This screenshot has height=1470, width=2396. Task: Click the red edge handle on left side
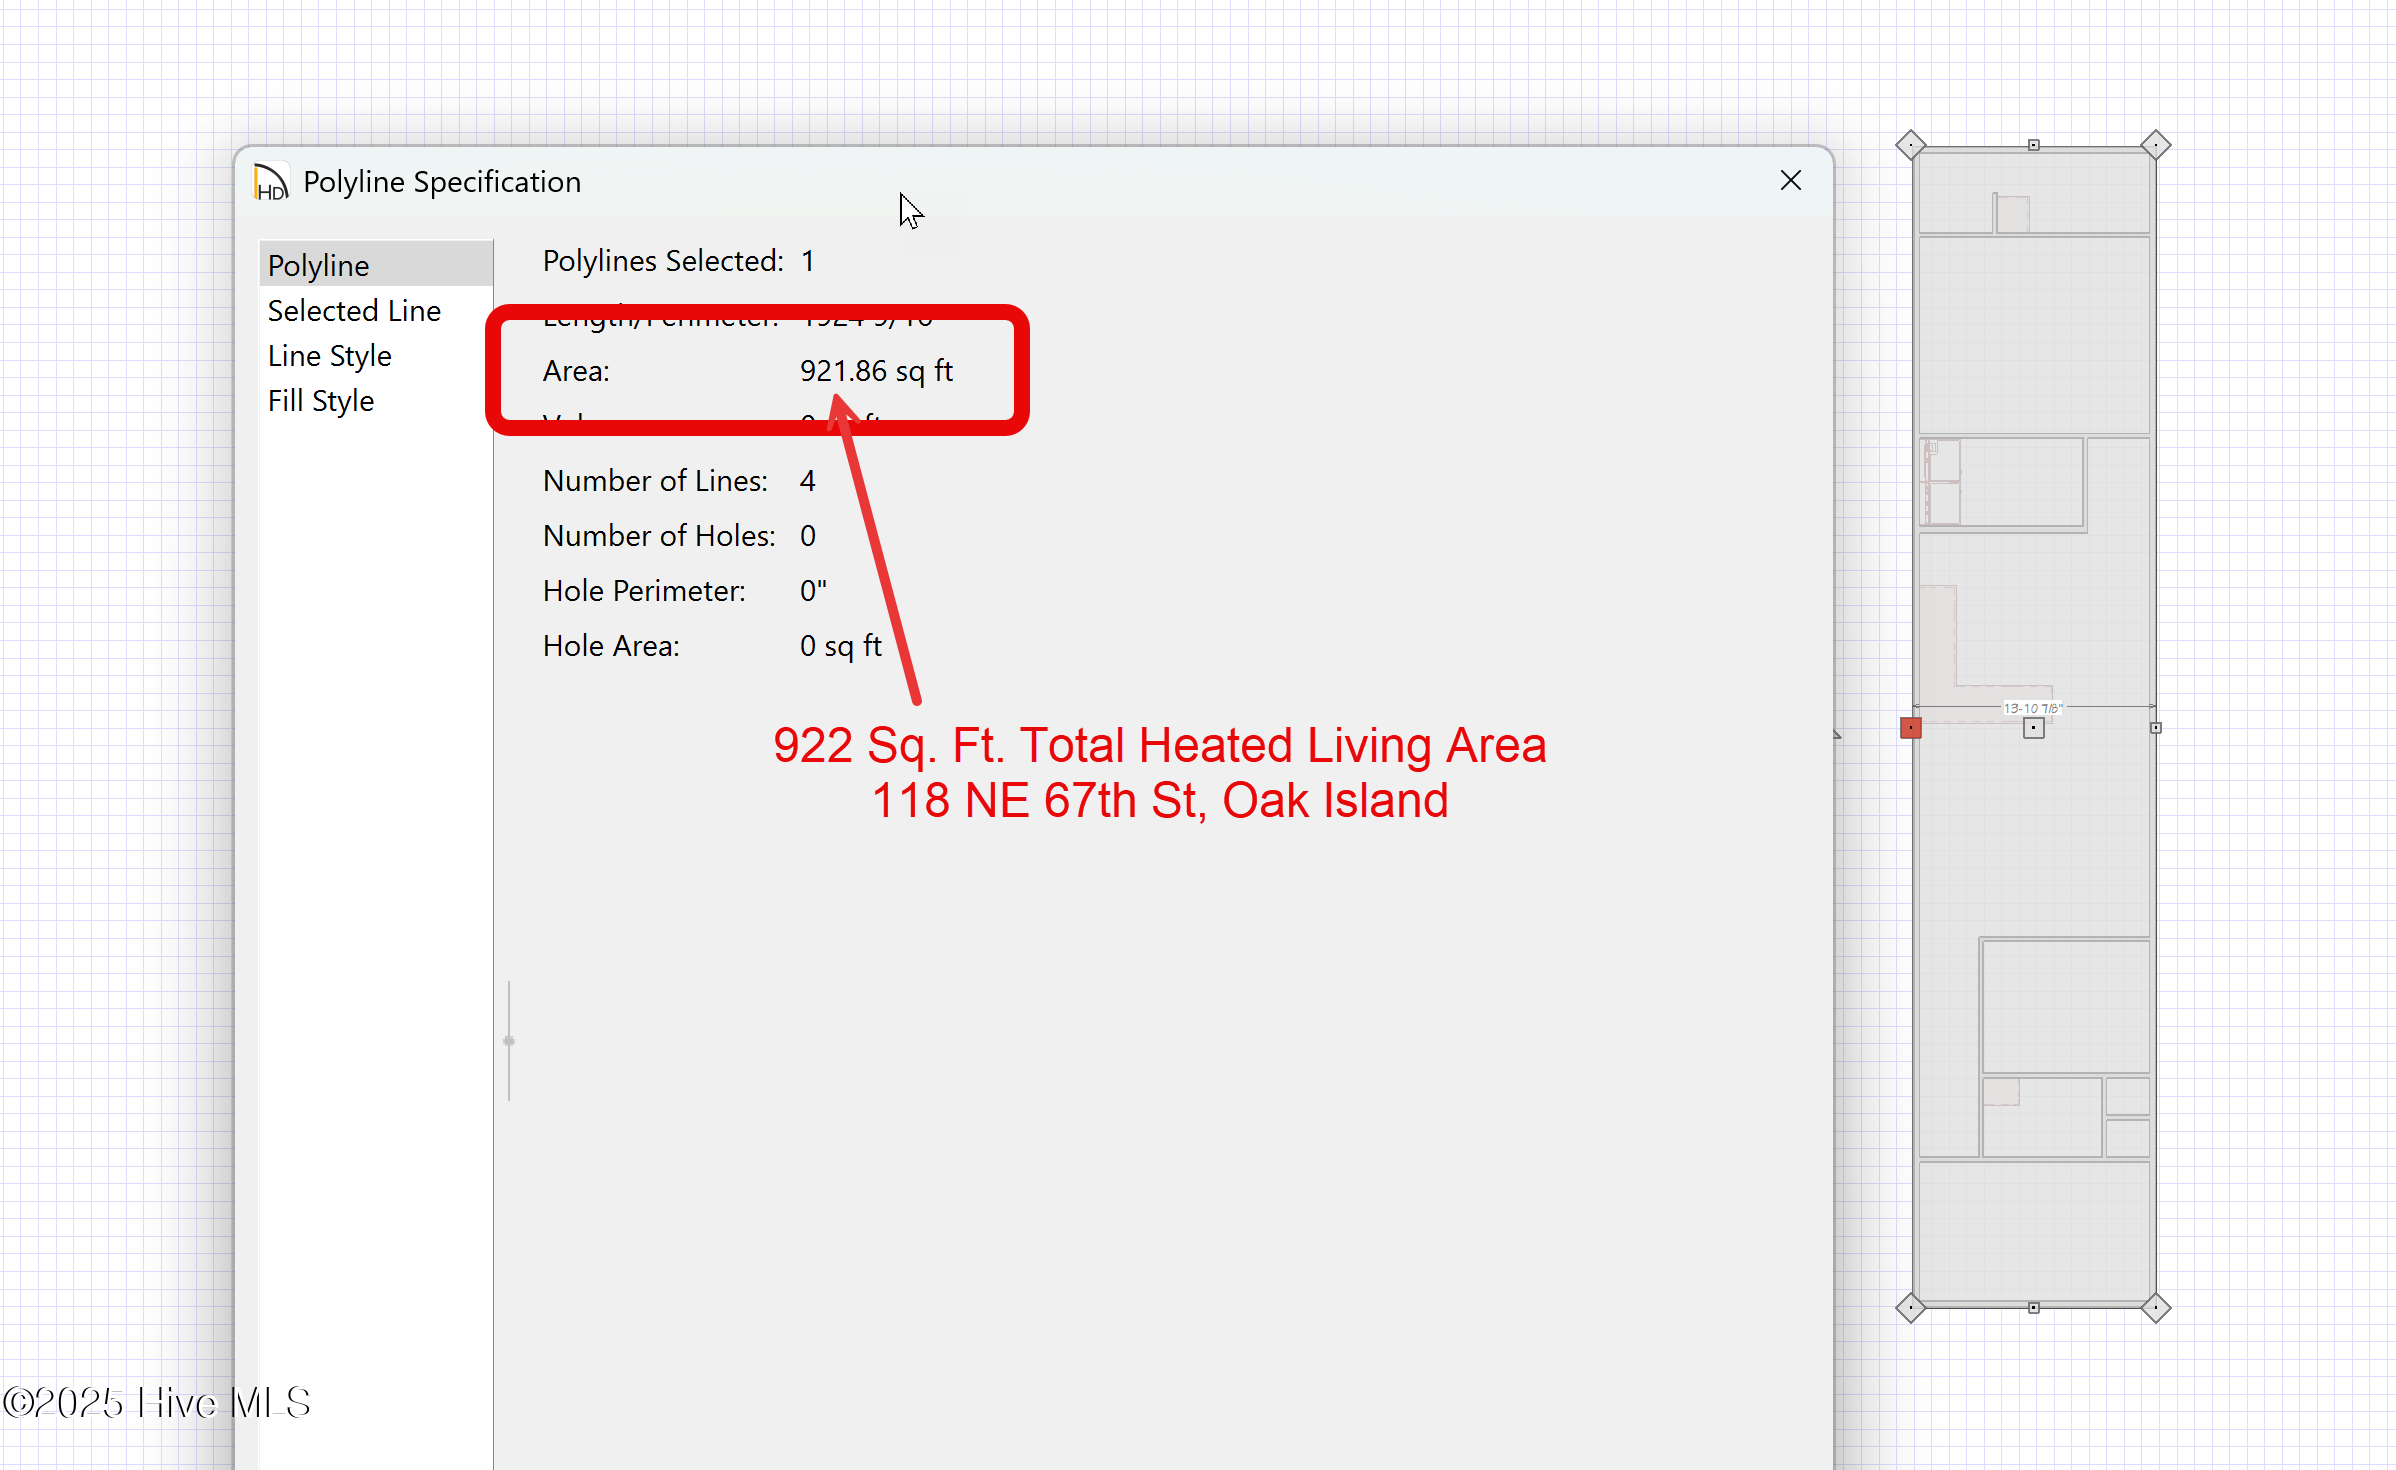[x=1910, y=728]
